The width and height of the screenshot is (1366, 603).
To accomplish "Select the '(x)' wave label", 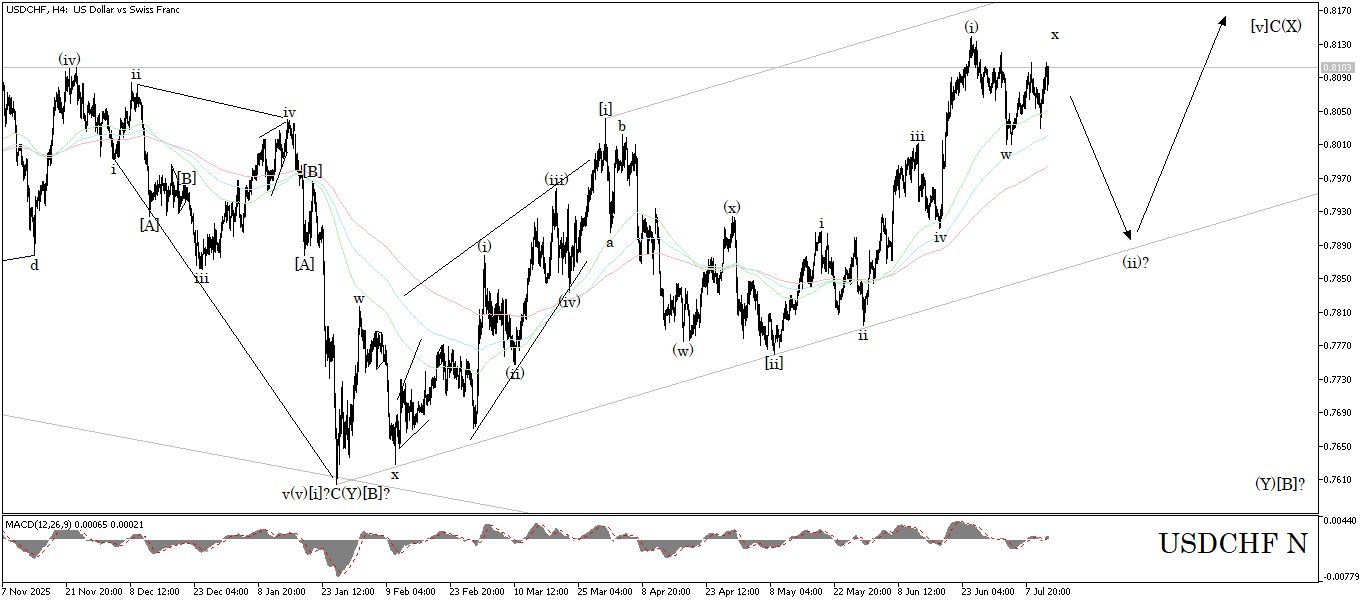I will pos(732,207).
